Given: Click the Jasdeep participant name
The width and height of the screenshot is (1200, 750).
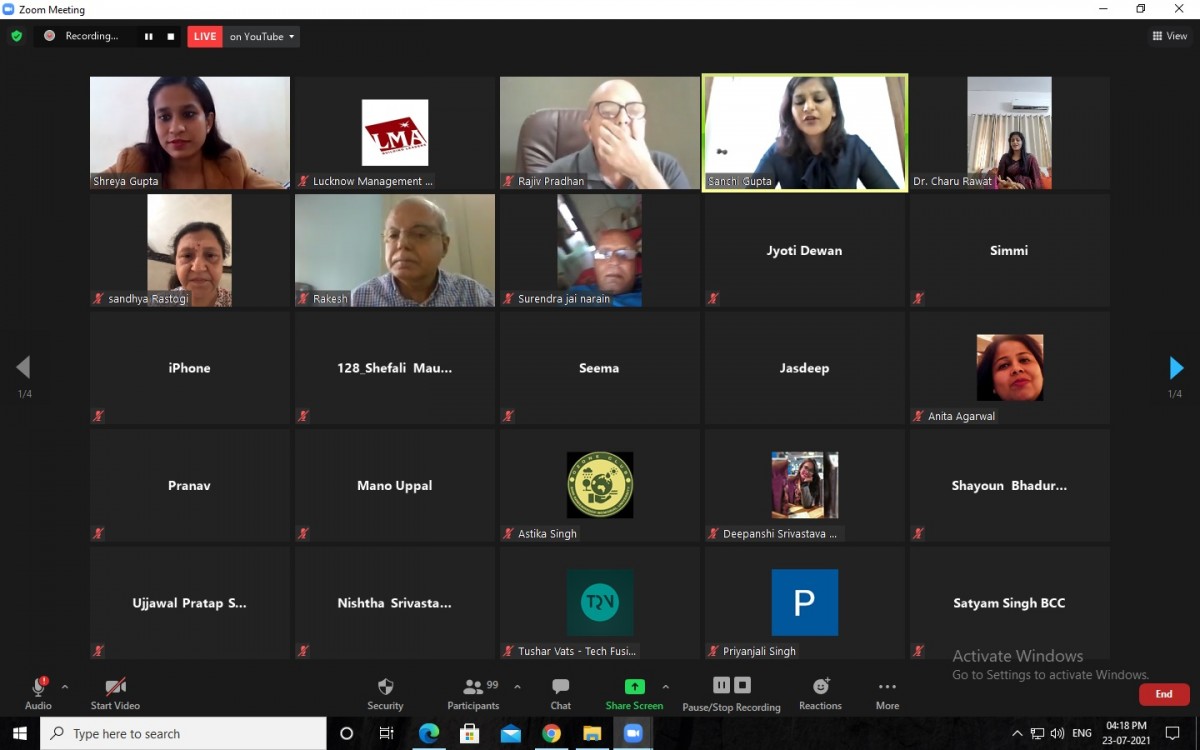Looking at the screenshot, I should [804, 368].
